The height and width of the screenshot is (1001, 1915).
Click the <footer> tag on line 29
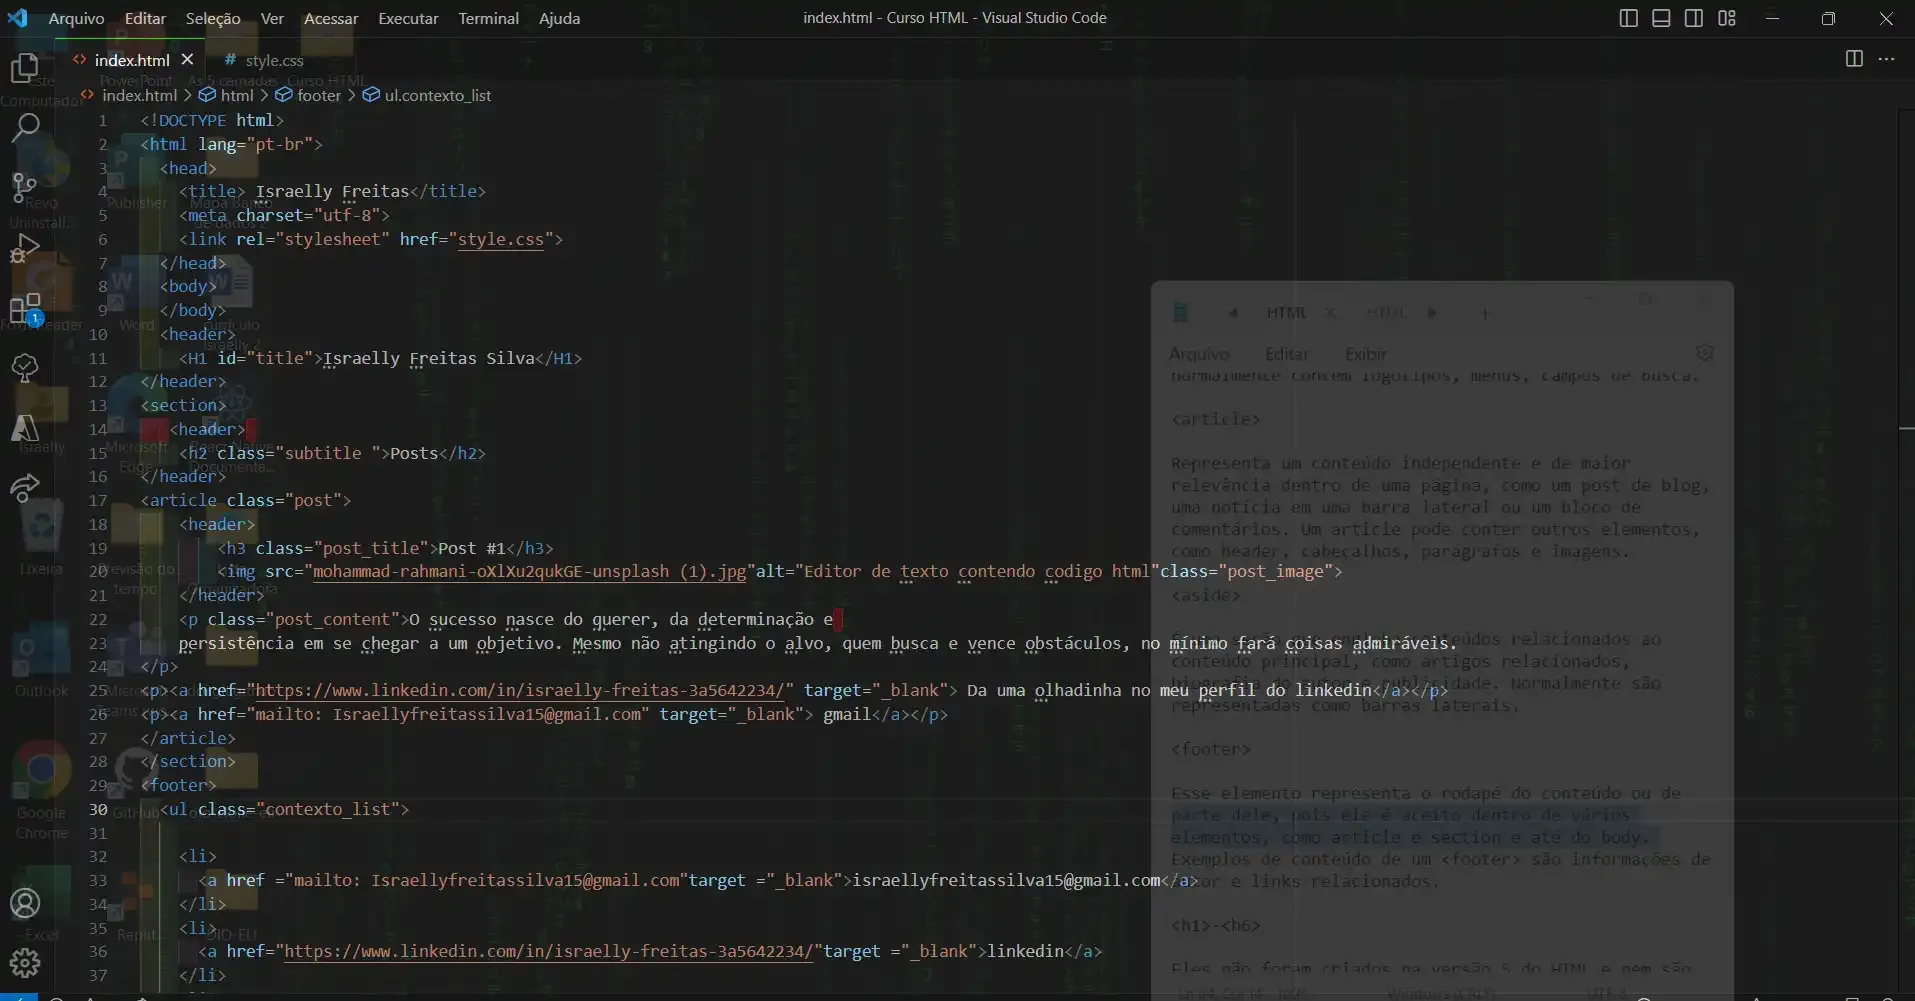[179, 785]
